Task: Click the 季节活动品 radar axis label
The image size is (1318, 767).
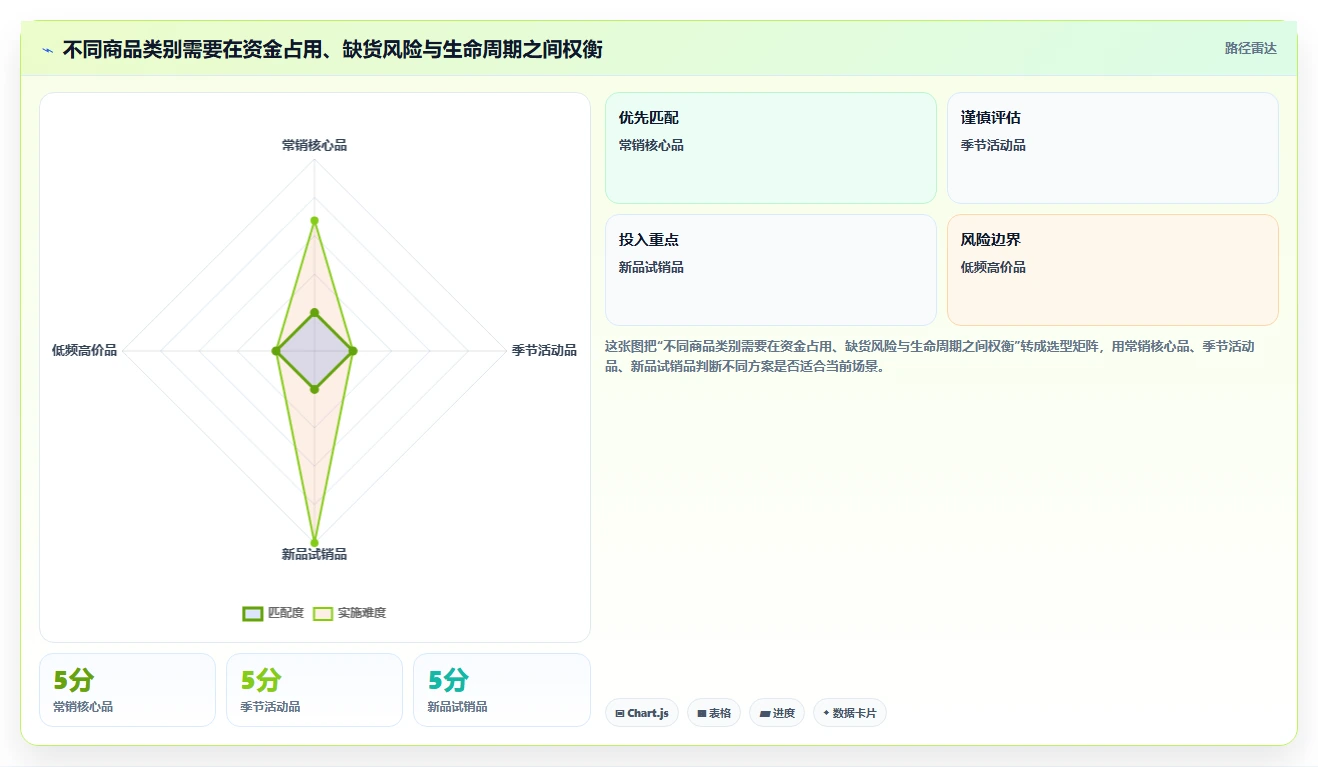Action: pyautogui.click(x=544, y=350)
